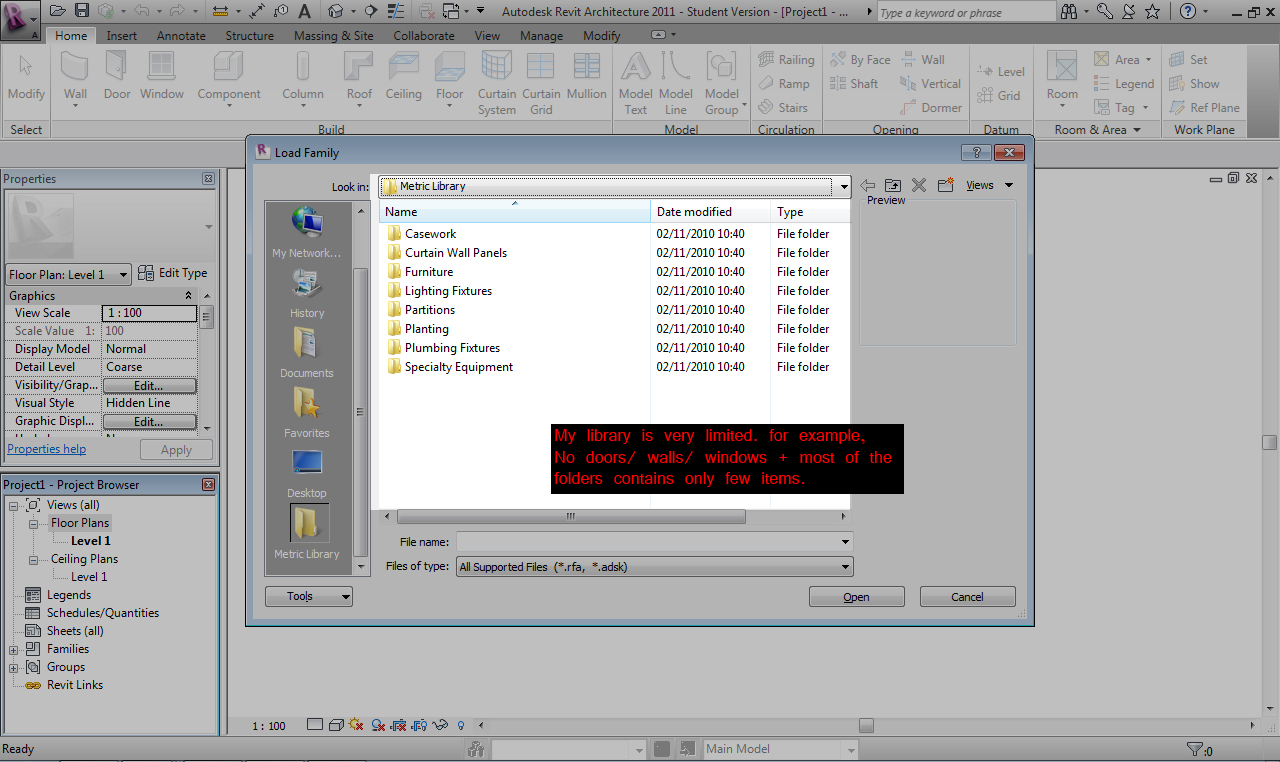This screenshot has width=1280, height=762.
Task: Switch to the Annotate ribbon tab
Action: click(181, 35)
